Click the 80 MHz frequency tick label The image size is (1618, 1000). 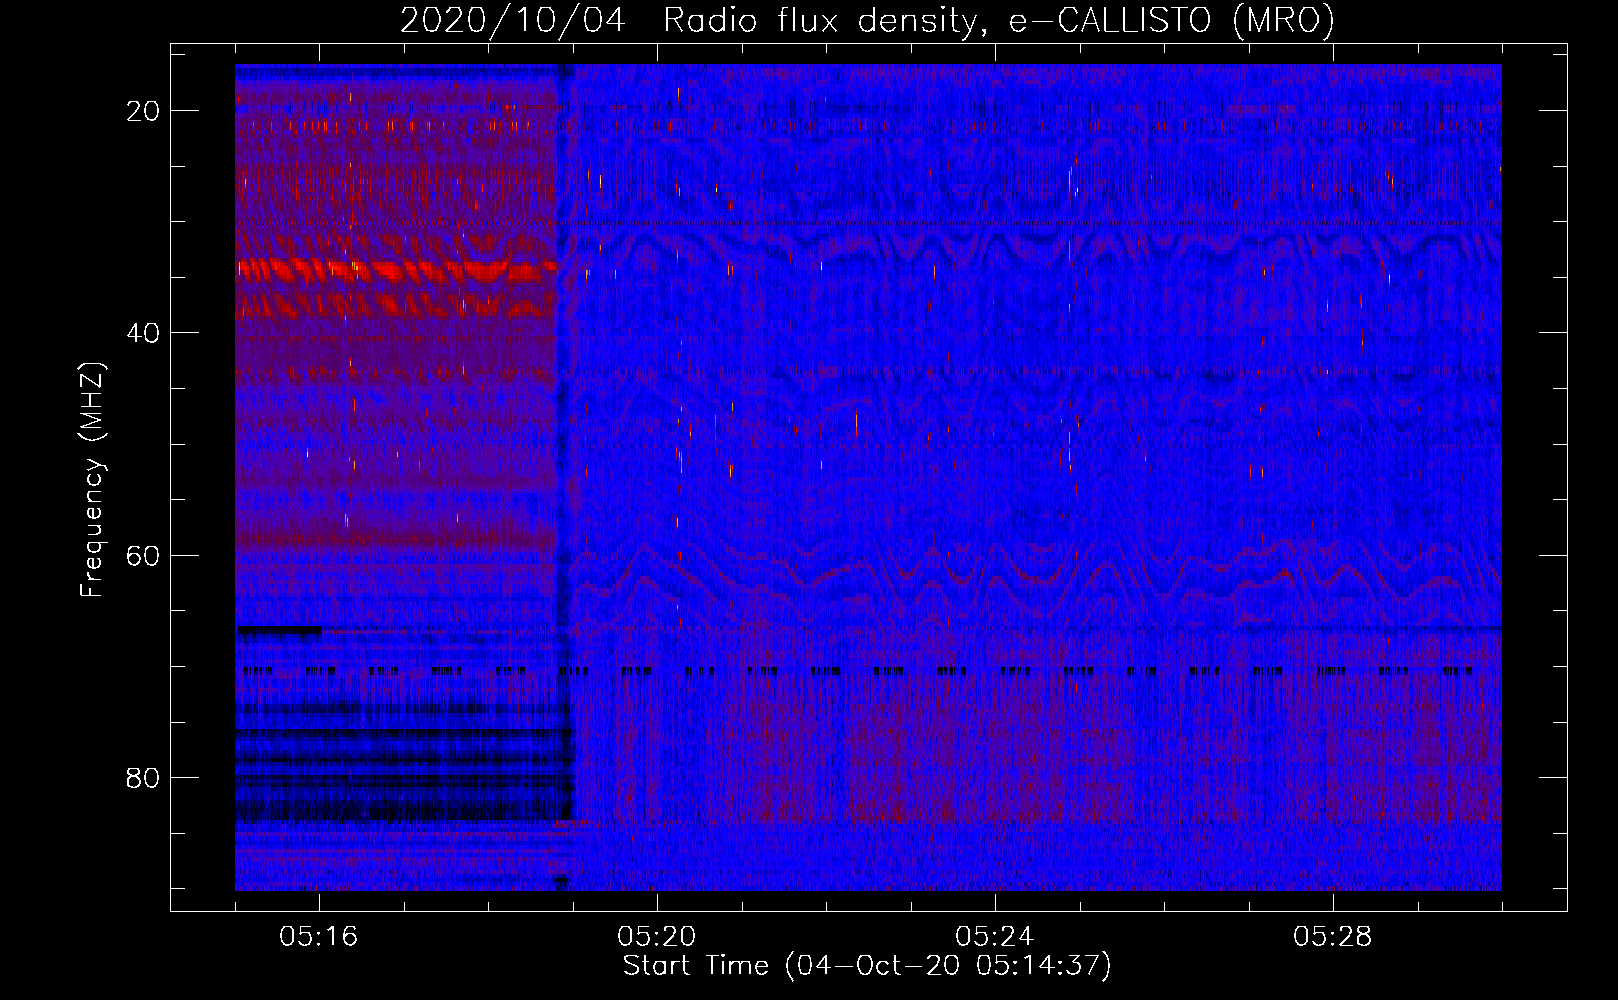(x=143, y=777)
